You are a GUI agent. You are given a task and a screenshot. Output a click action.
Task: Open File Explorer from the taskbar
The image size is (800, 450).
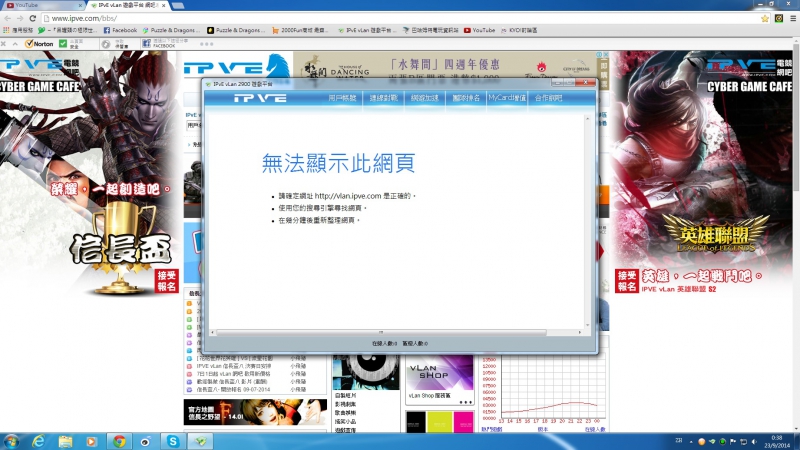[65, 441]
